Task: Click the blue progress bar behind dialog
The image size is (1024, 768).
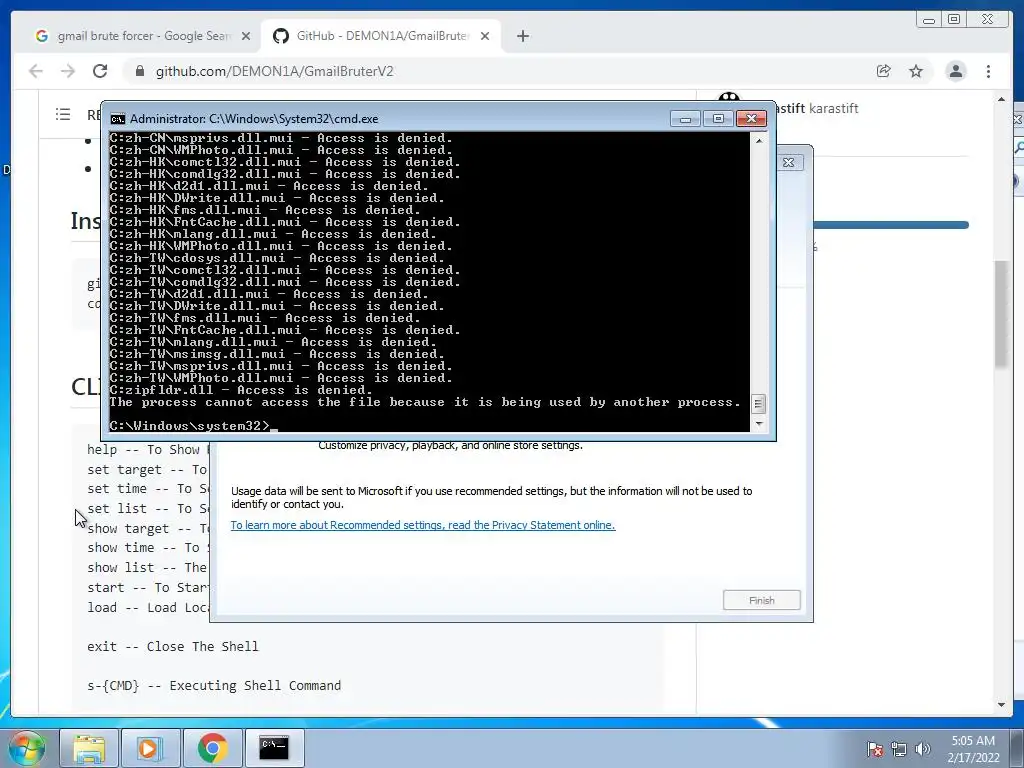Action: (x=891, y=225)
